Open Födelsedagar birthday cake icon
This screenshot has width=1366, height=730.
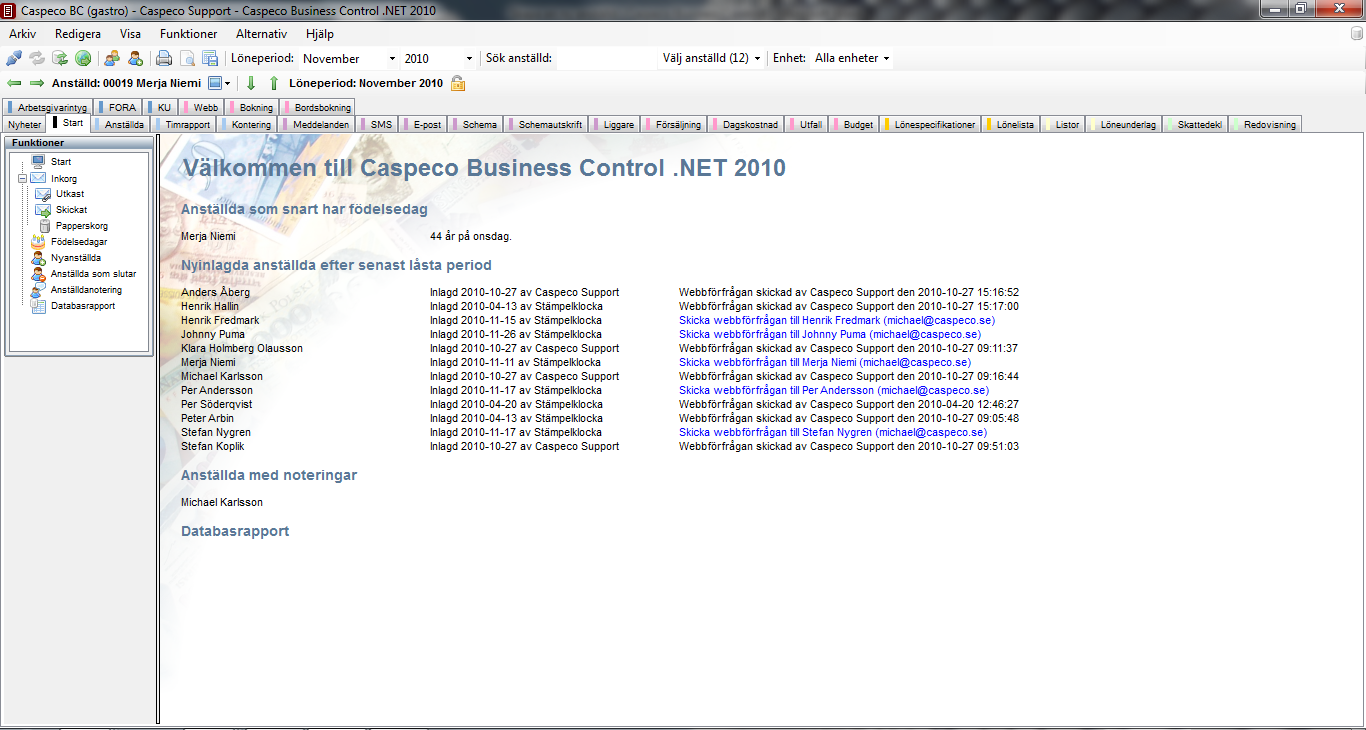(x=38, y=242)
